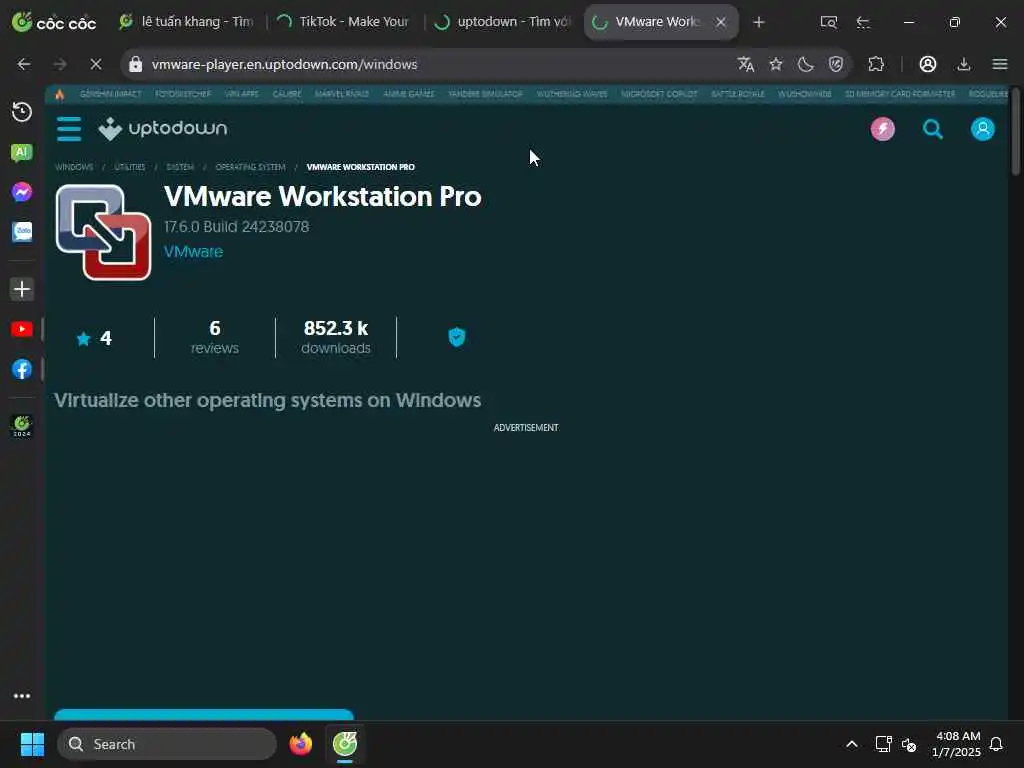The image size is (1024, 768).
Task: Open Wuthering Waves trending link
Action: tap(571, 94)
